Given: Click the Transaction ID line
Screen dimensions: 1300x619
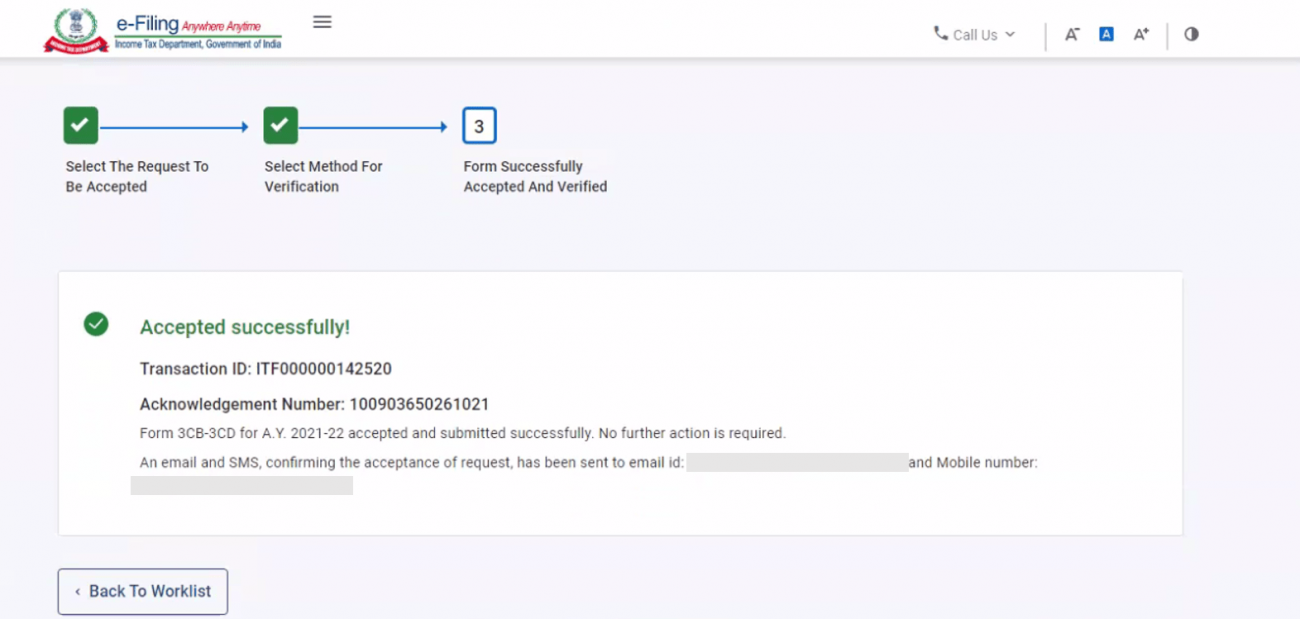Looking at the screenshot, I should point(265,369).
